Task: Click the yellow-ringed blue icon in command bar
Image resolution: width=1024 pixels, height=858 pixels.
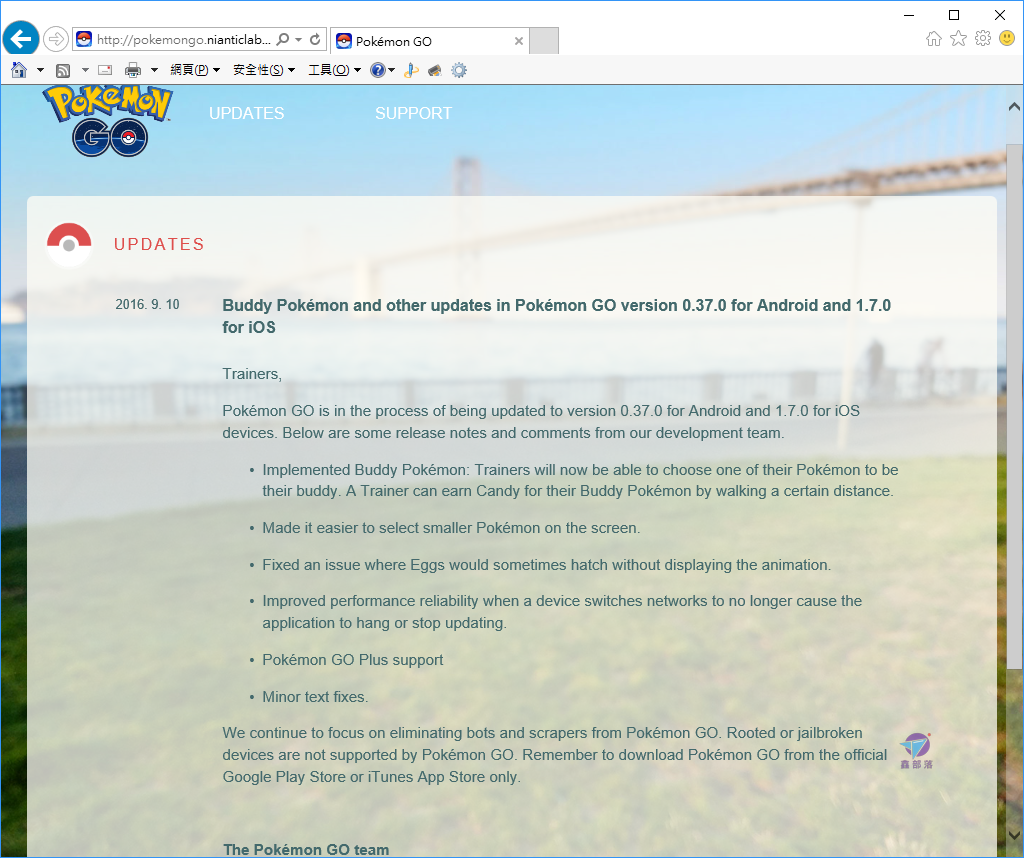Action: pos(411,70)
